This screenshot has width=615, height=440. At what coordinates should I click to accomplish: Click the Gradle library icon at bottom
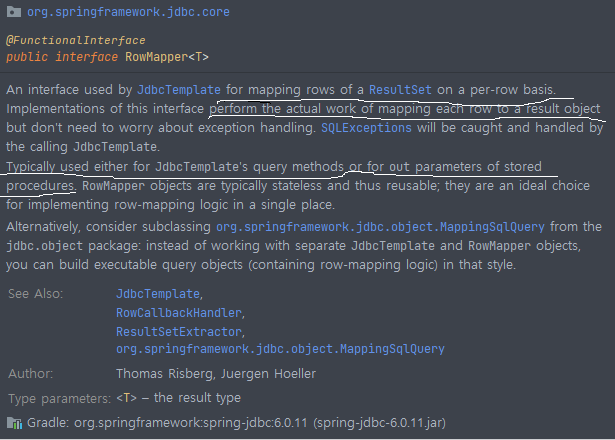point(15,423)
